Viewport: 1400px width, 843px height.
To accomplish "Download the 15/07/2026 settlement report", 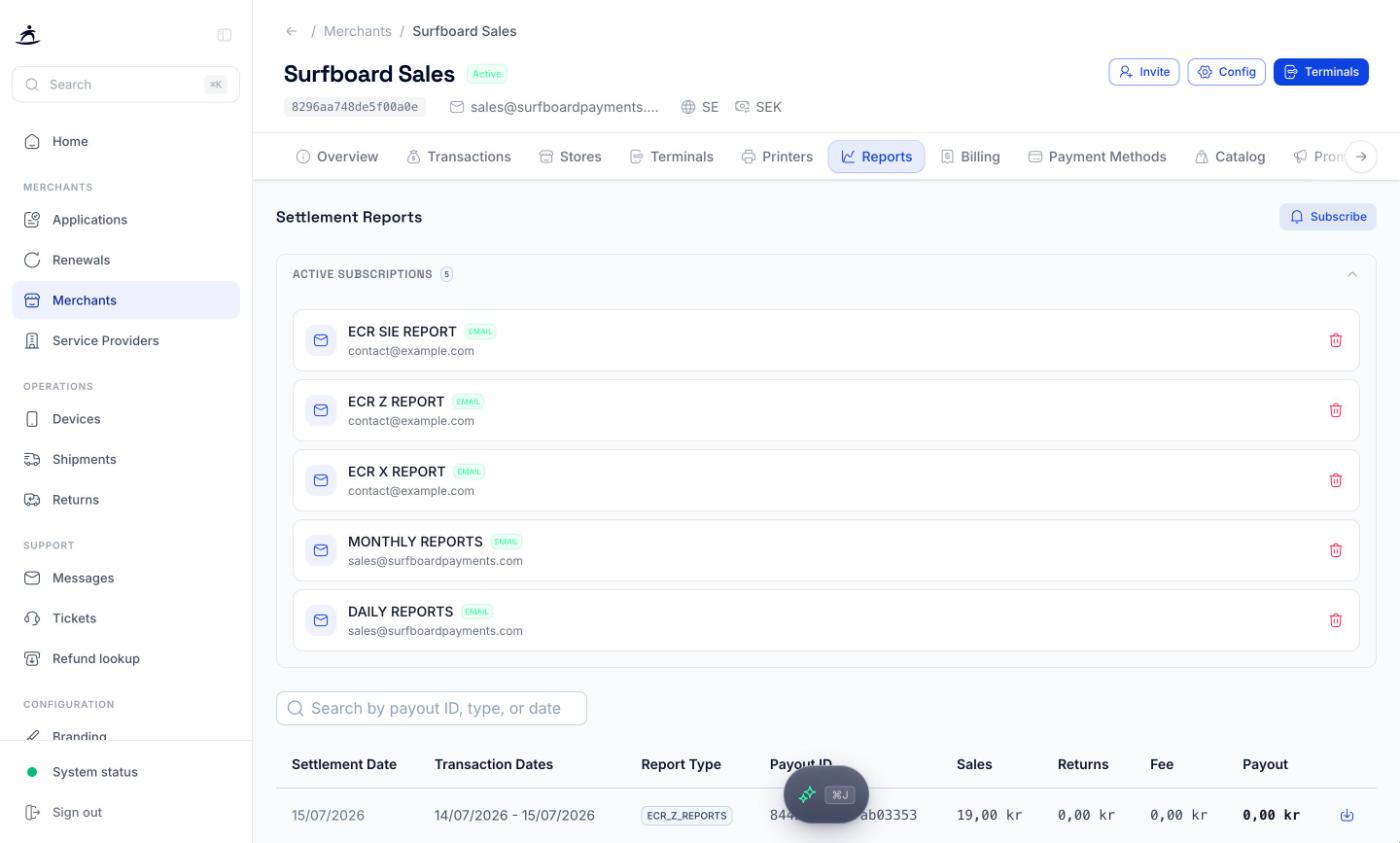I will point(1346,815).
